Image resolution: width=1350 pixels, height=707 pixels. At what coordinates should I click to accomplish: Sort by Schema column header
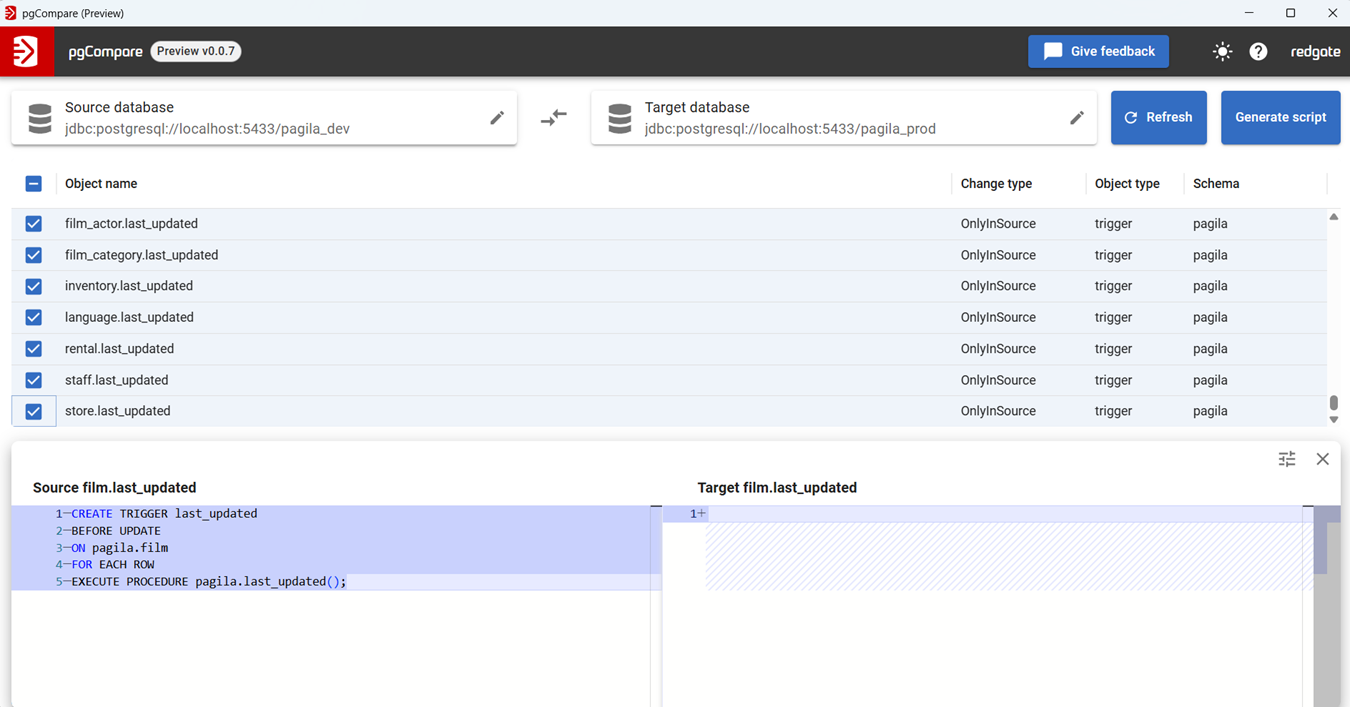click(x=1215, y=184)
